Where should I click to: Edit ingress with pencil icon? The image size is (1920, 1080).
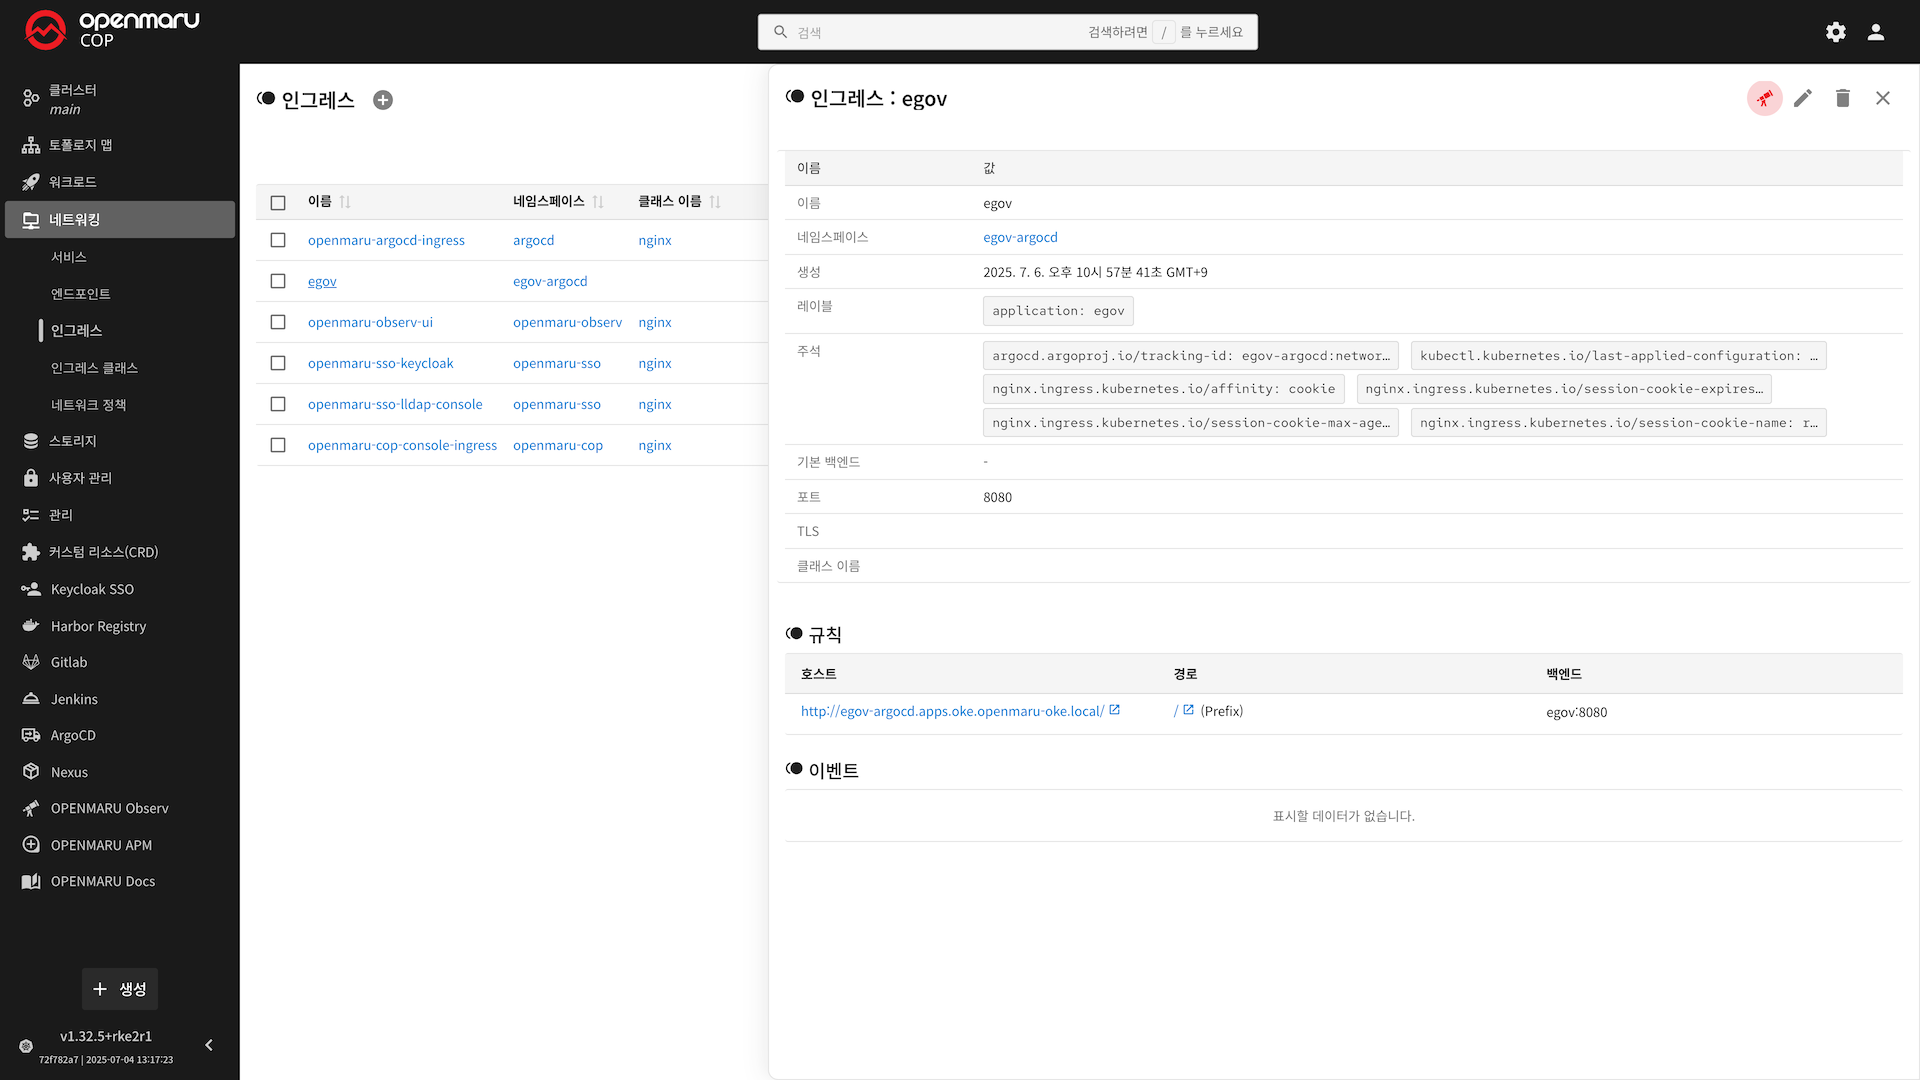(x=1803, y=98)
